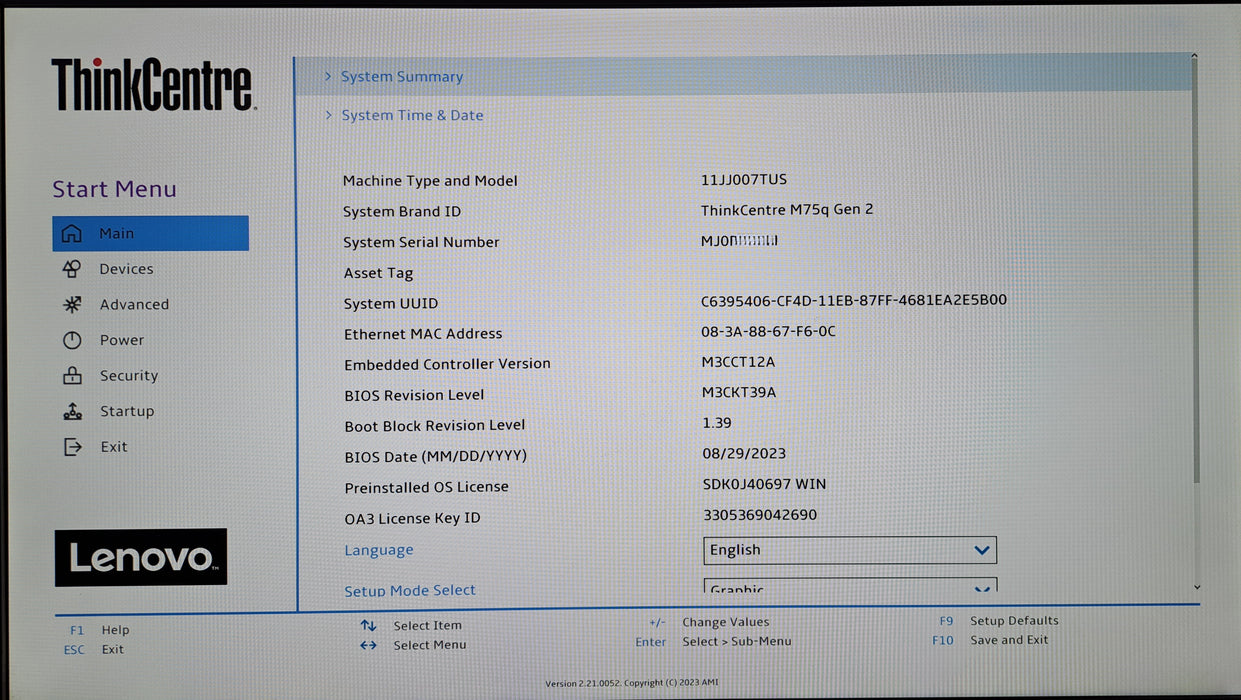
Task: Open the Main menu entry
Action: (x=150, y=233)
